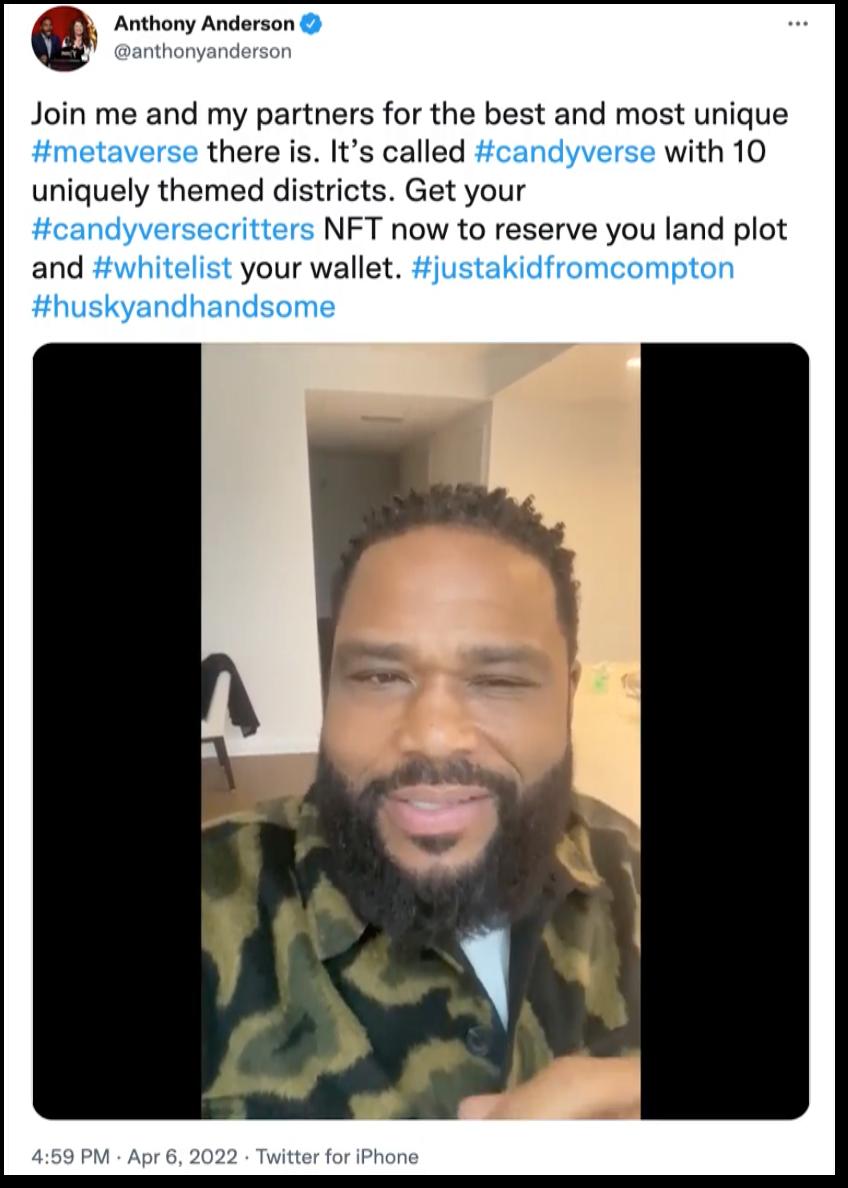Open the #candyversecritters hashtag
The image size is (848, 1188).
173,230
